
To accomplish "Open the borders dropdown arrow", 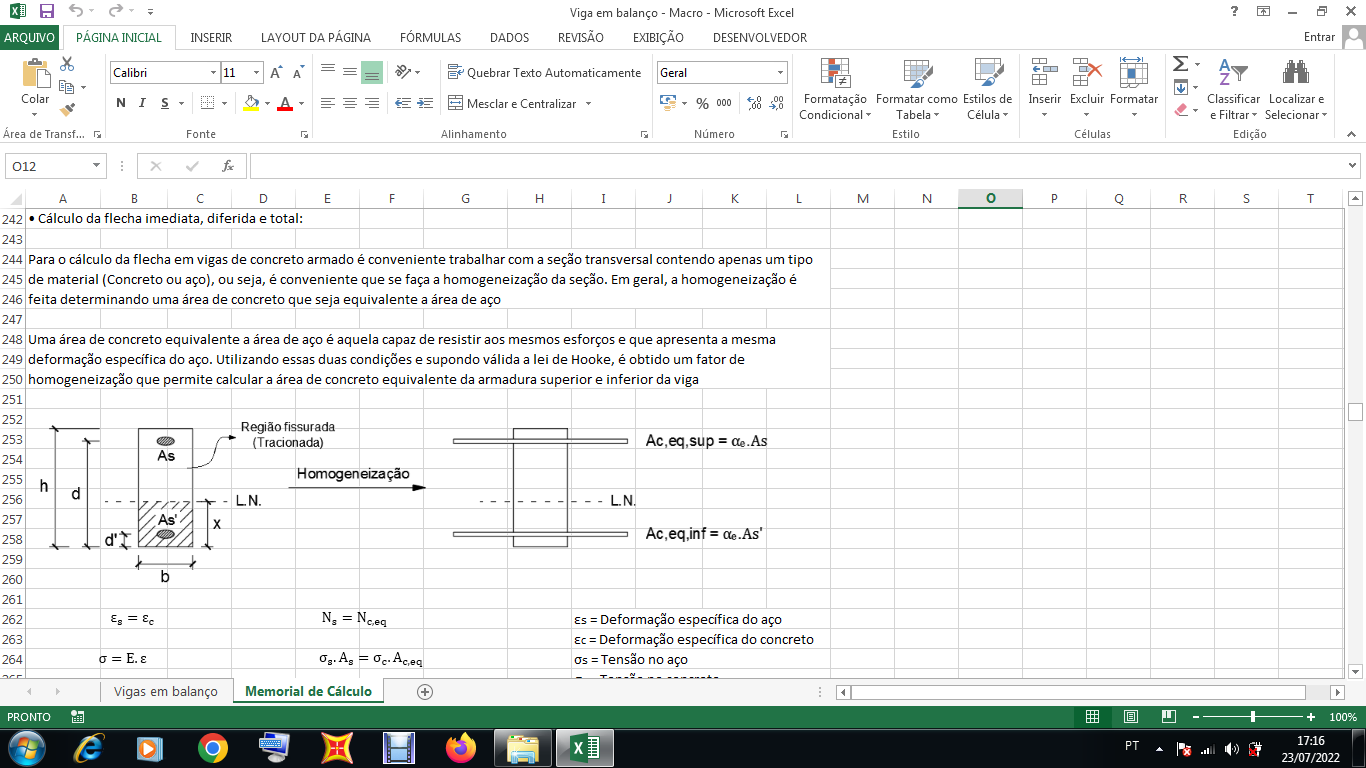I will pyautogui.click(x=224, y=103).
